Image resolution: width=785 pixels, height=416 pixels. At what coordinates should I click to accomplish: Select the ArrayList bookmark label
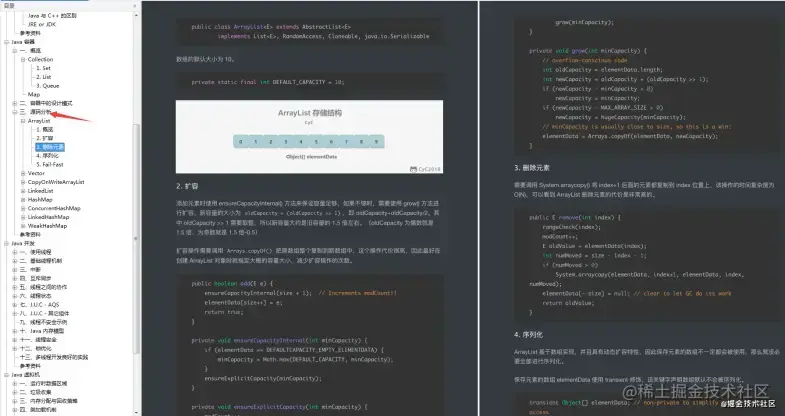click(x=39, y=121)
